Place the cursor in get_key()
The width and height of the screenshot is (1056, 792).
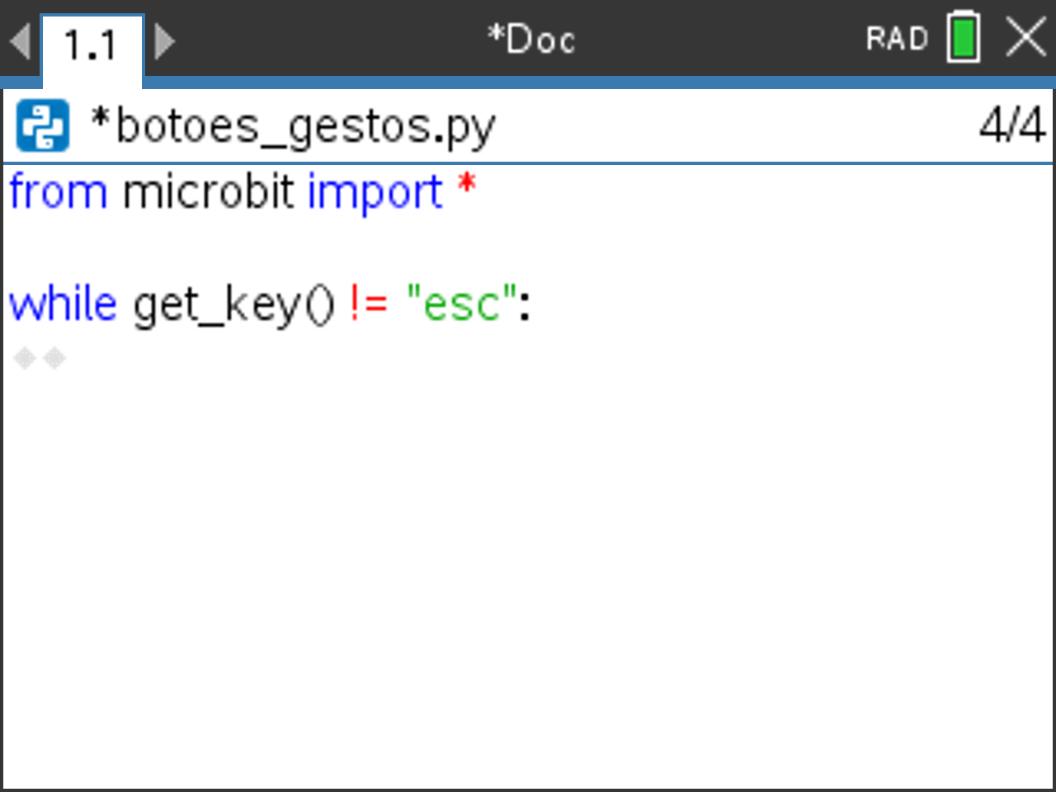[234, 304]
